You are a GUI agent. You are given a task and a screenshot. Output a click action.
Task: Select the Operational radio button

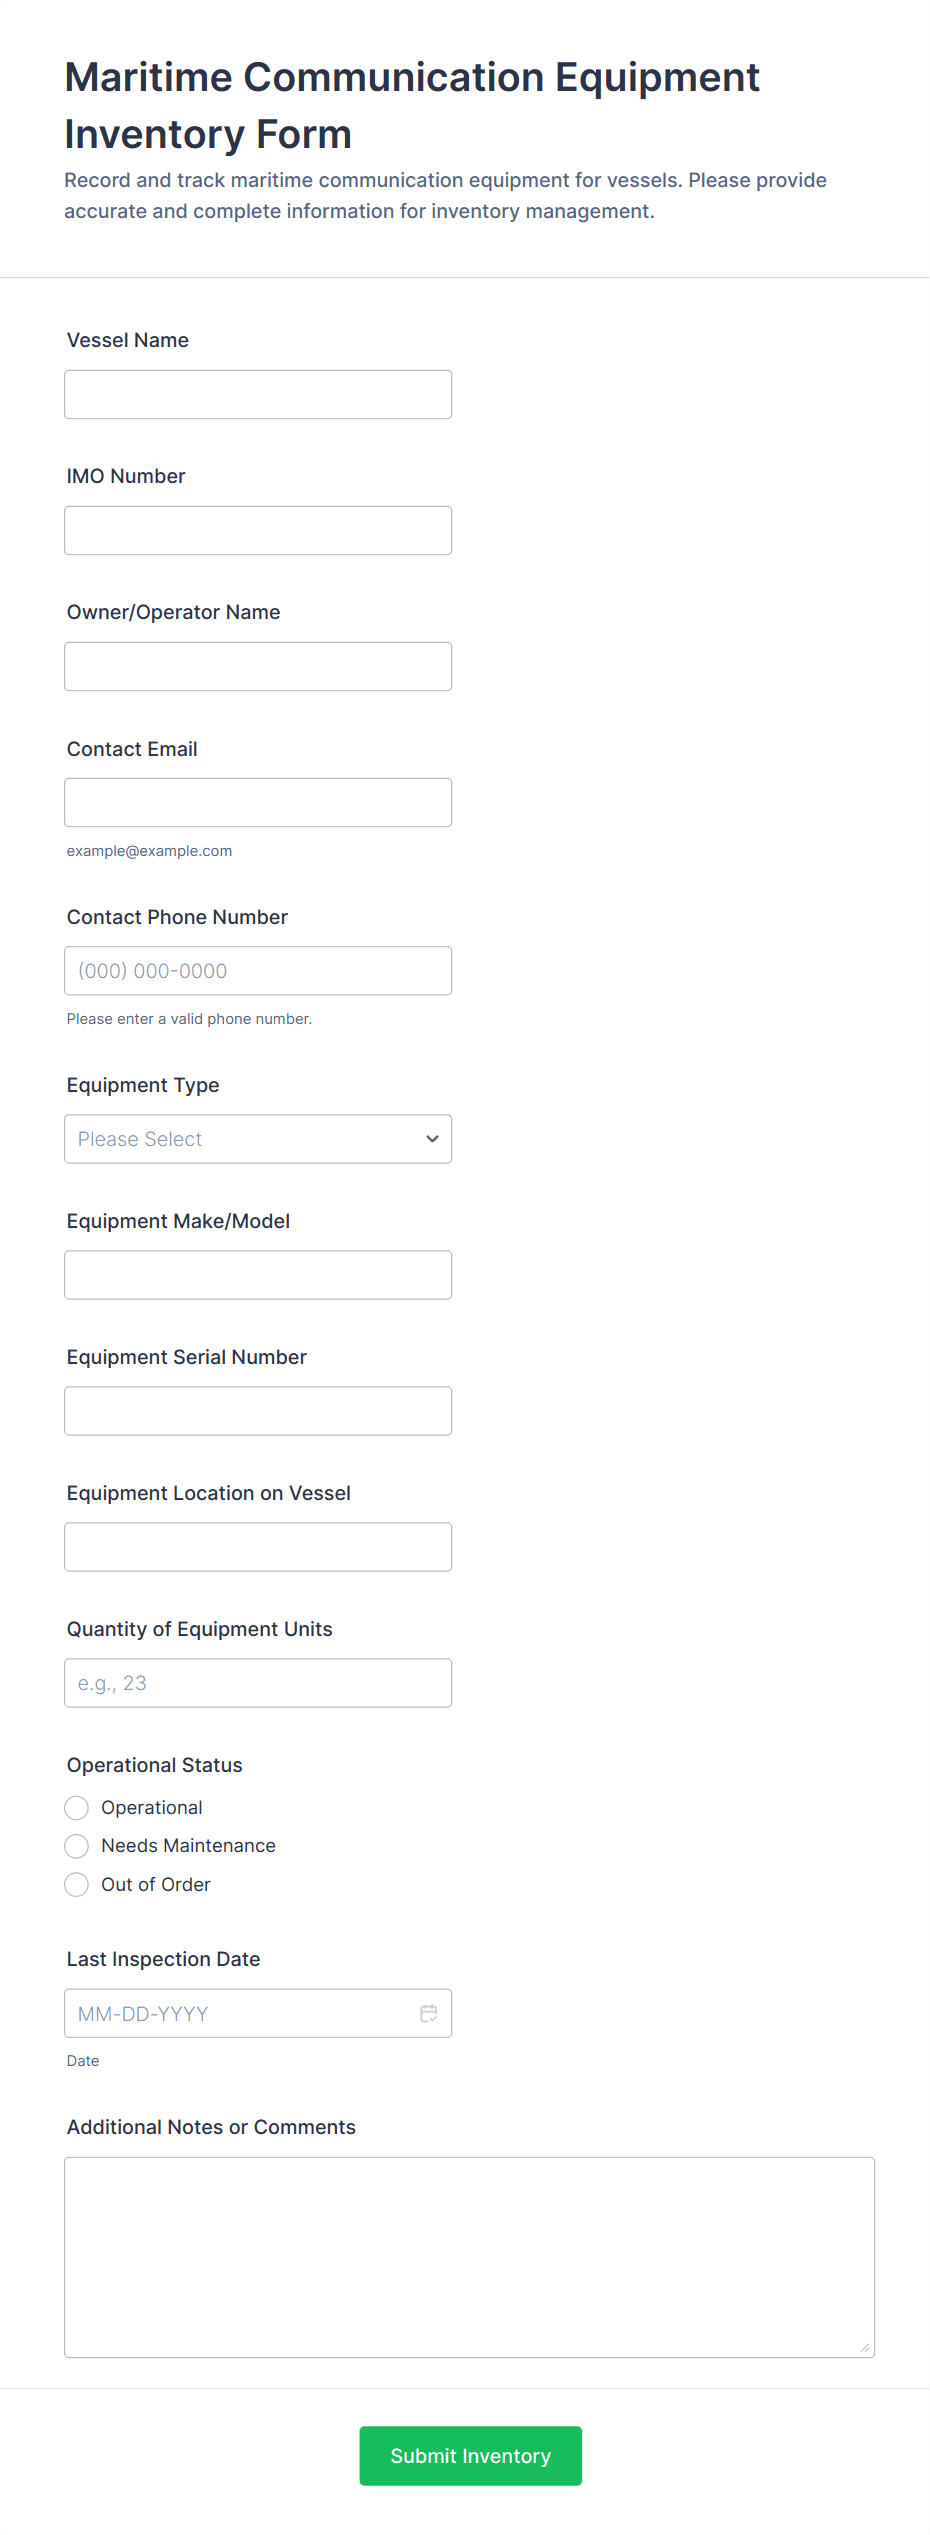(x=77, y=1808)
